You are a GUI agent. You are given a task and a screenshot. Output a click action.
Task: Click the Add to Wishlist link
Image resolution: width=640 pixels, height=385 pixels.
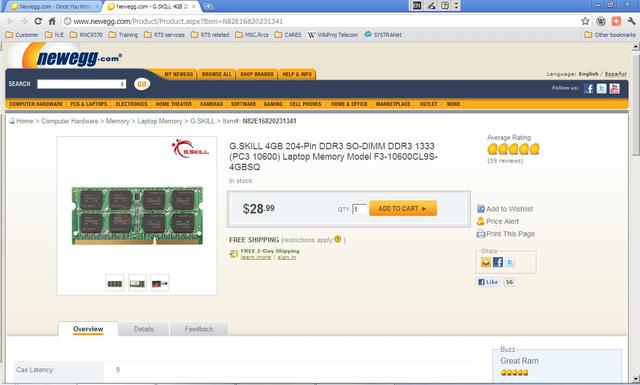point(505,209)
